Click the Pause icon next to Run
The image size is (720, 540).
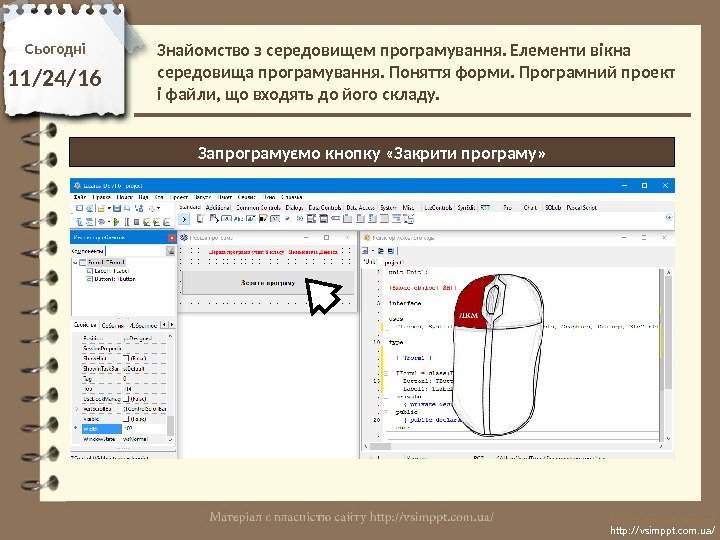127,222
